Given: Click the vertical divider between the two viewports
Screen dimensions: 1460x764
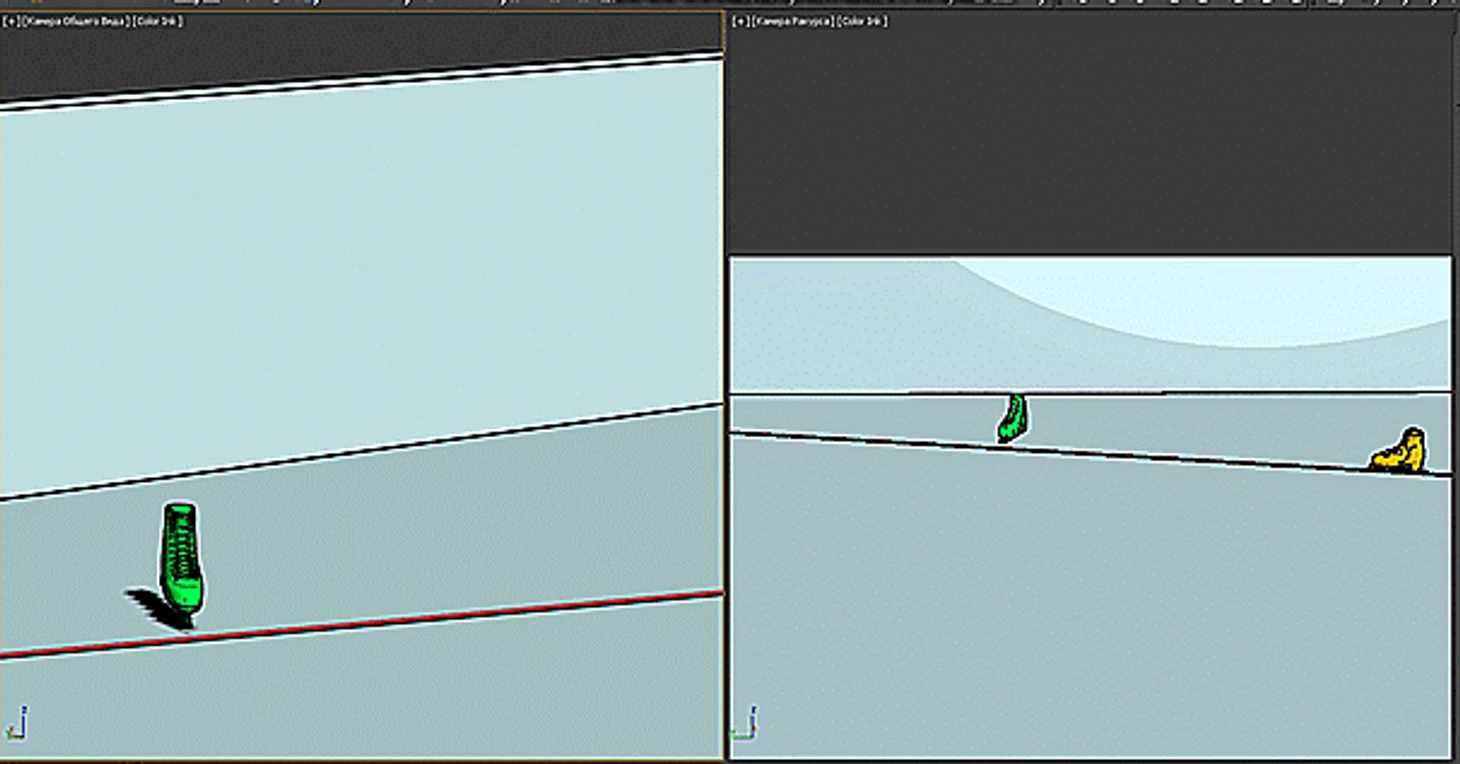Looking at the screenshot, I should 726,400.
